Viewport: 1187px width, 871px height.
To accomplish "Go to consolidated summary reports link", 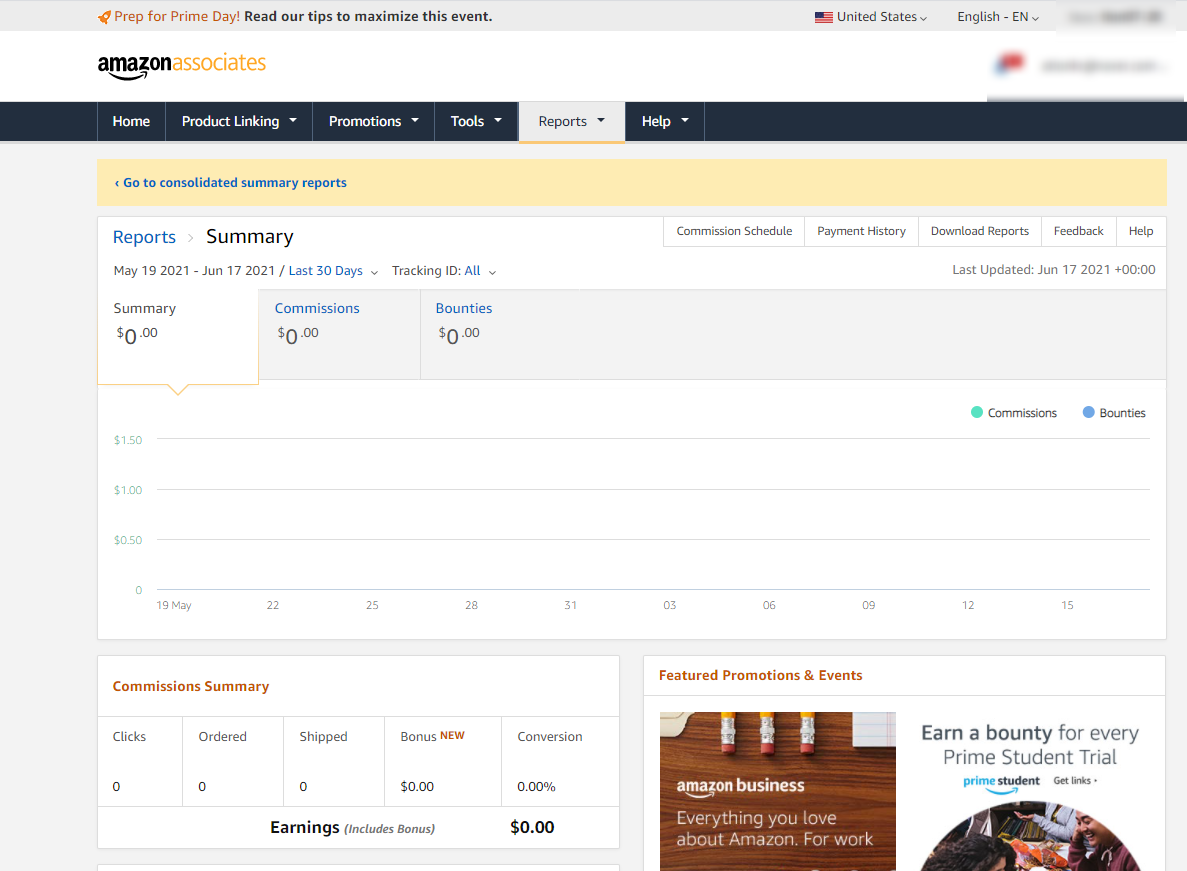I will tap(231, 182).
